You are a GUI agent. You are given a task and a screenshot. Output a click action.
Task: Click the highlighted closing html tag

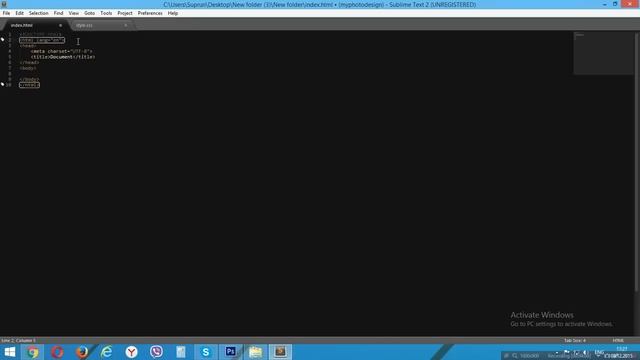pos(29,85)
